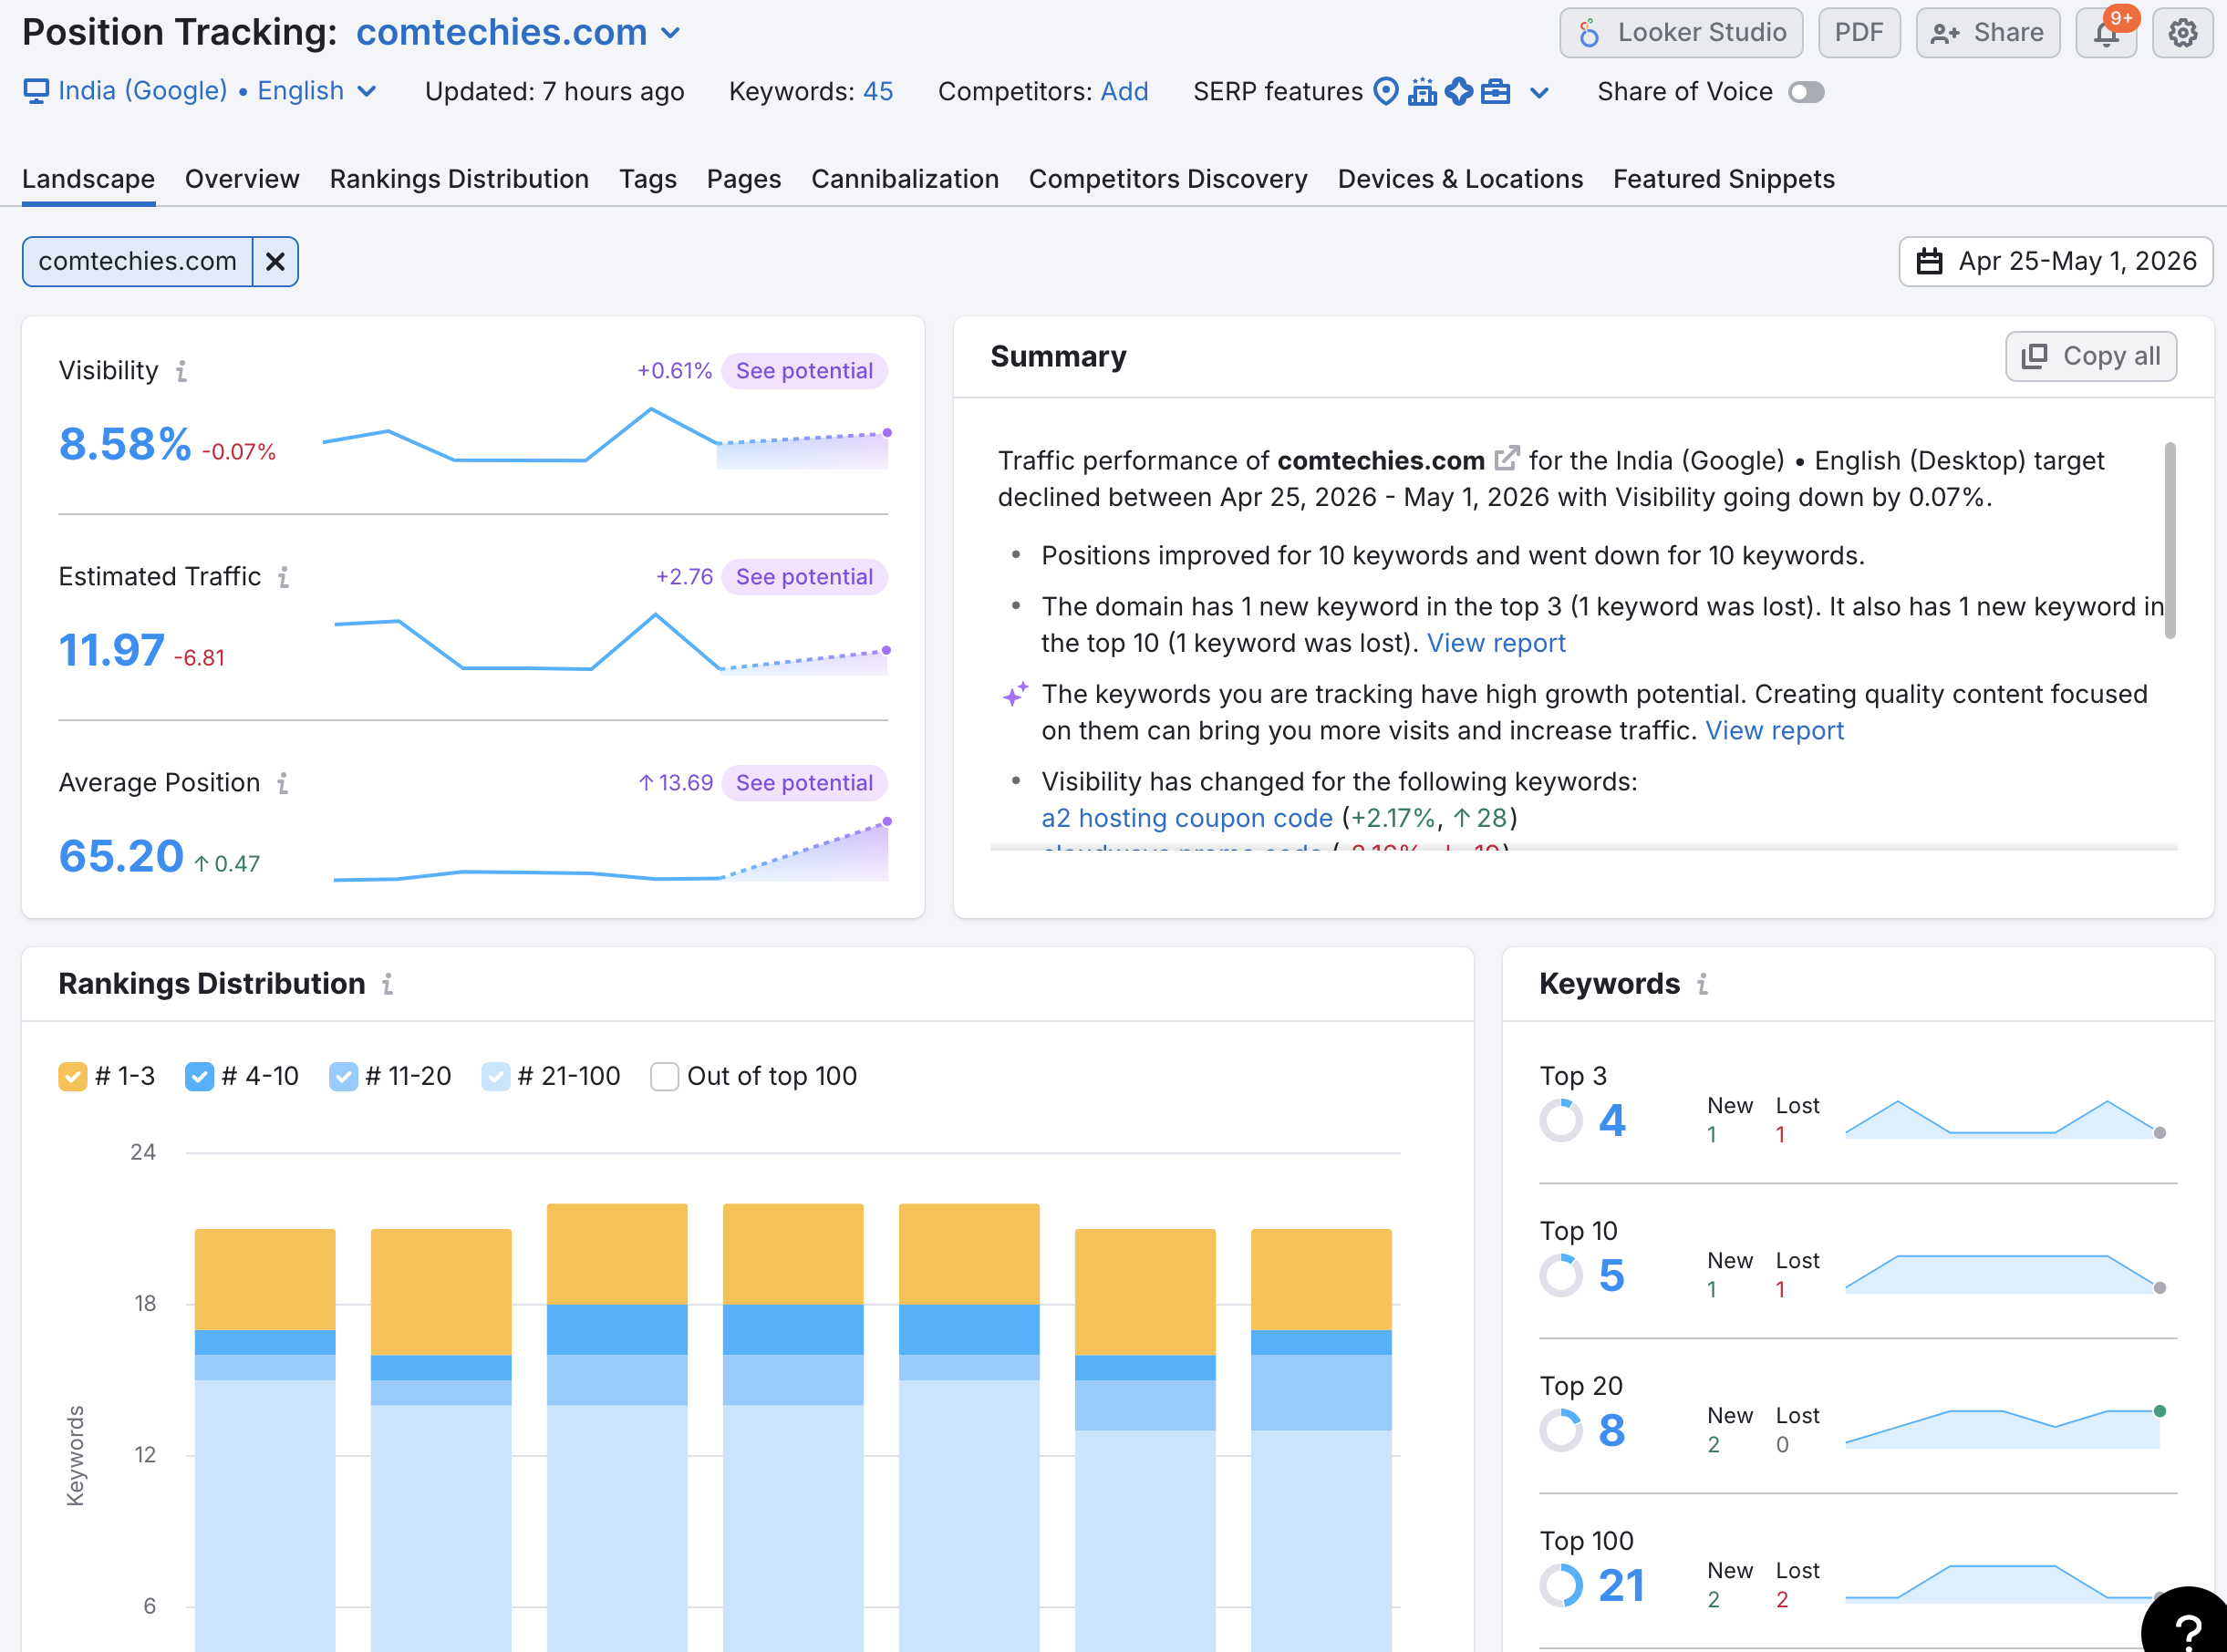The height and width of the screenshot is (1652, 2227).
Task: Uncheck the # 21-100 ranking checkbox
Action: 496,1077
